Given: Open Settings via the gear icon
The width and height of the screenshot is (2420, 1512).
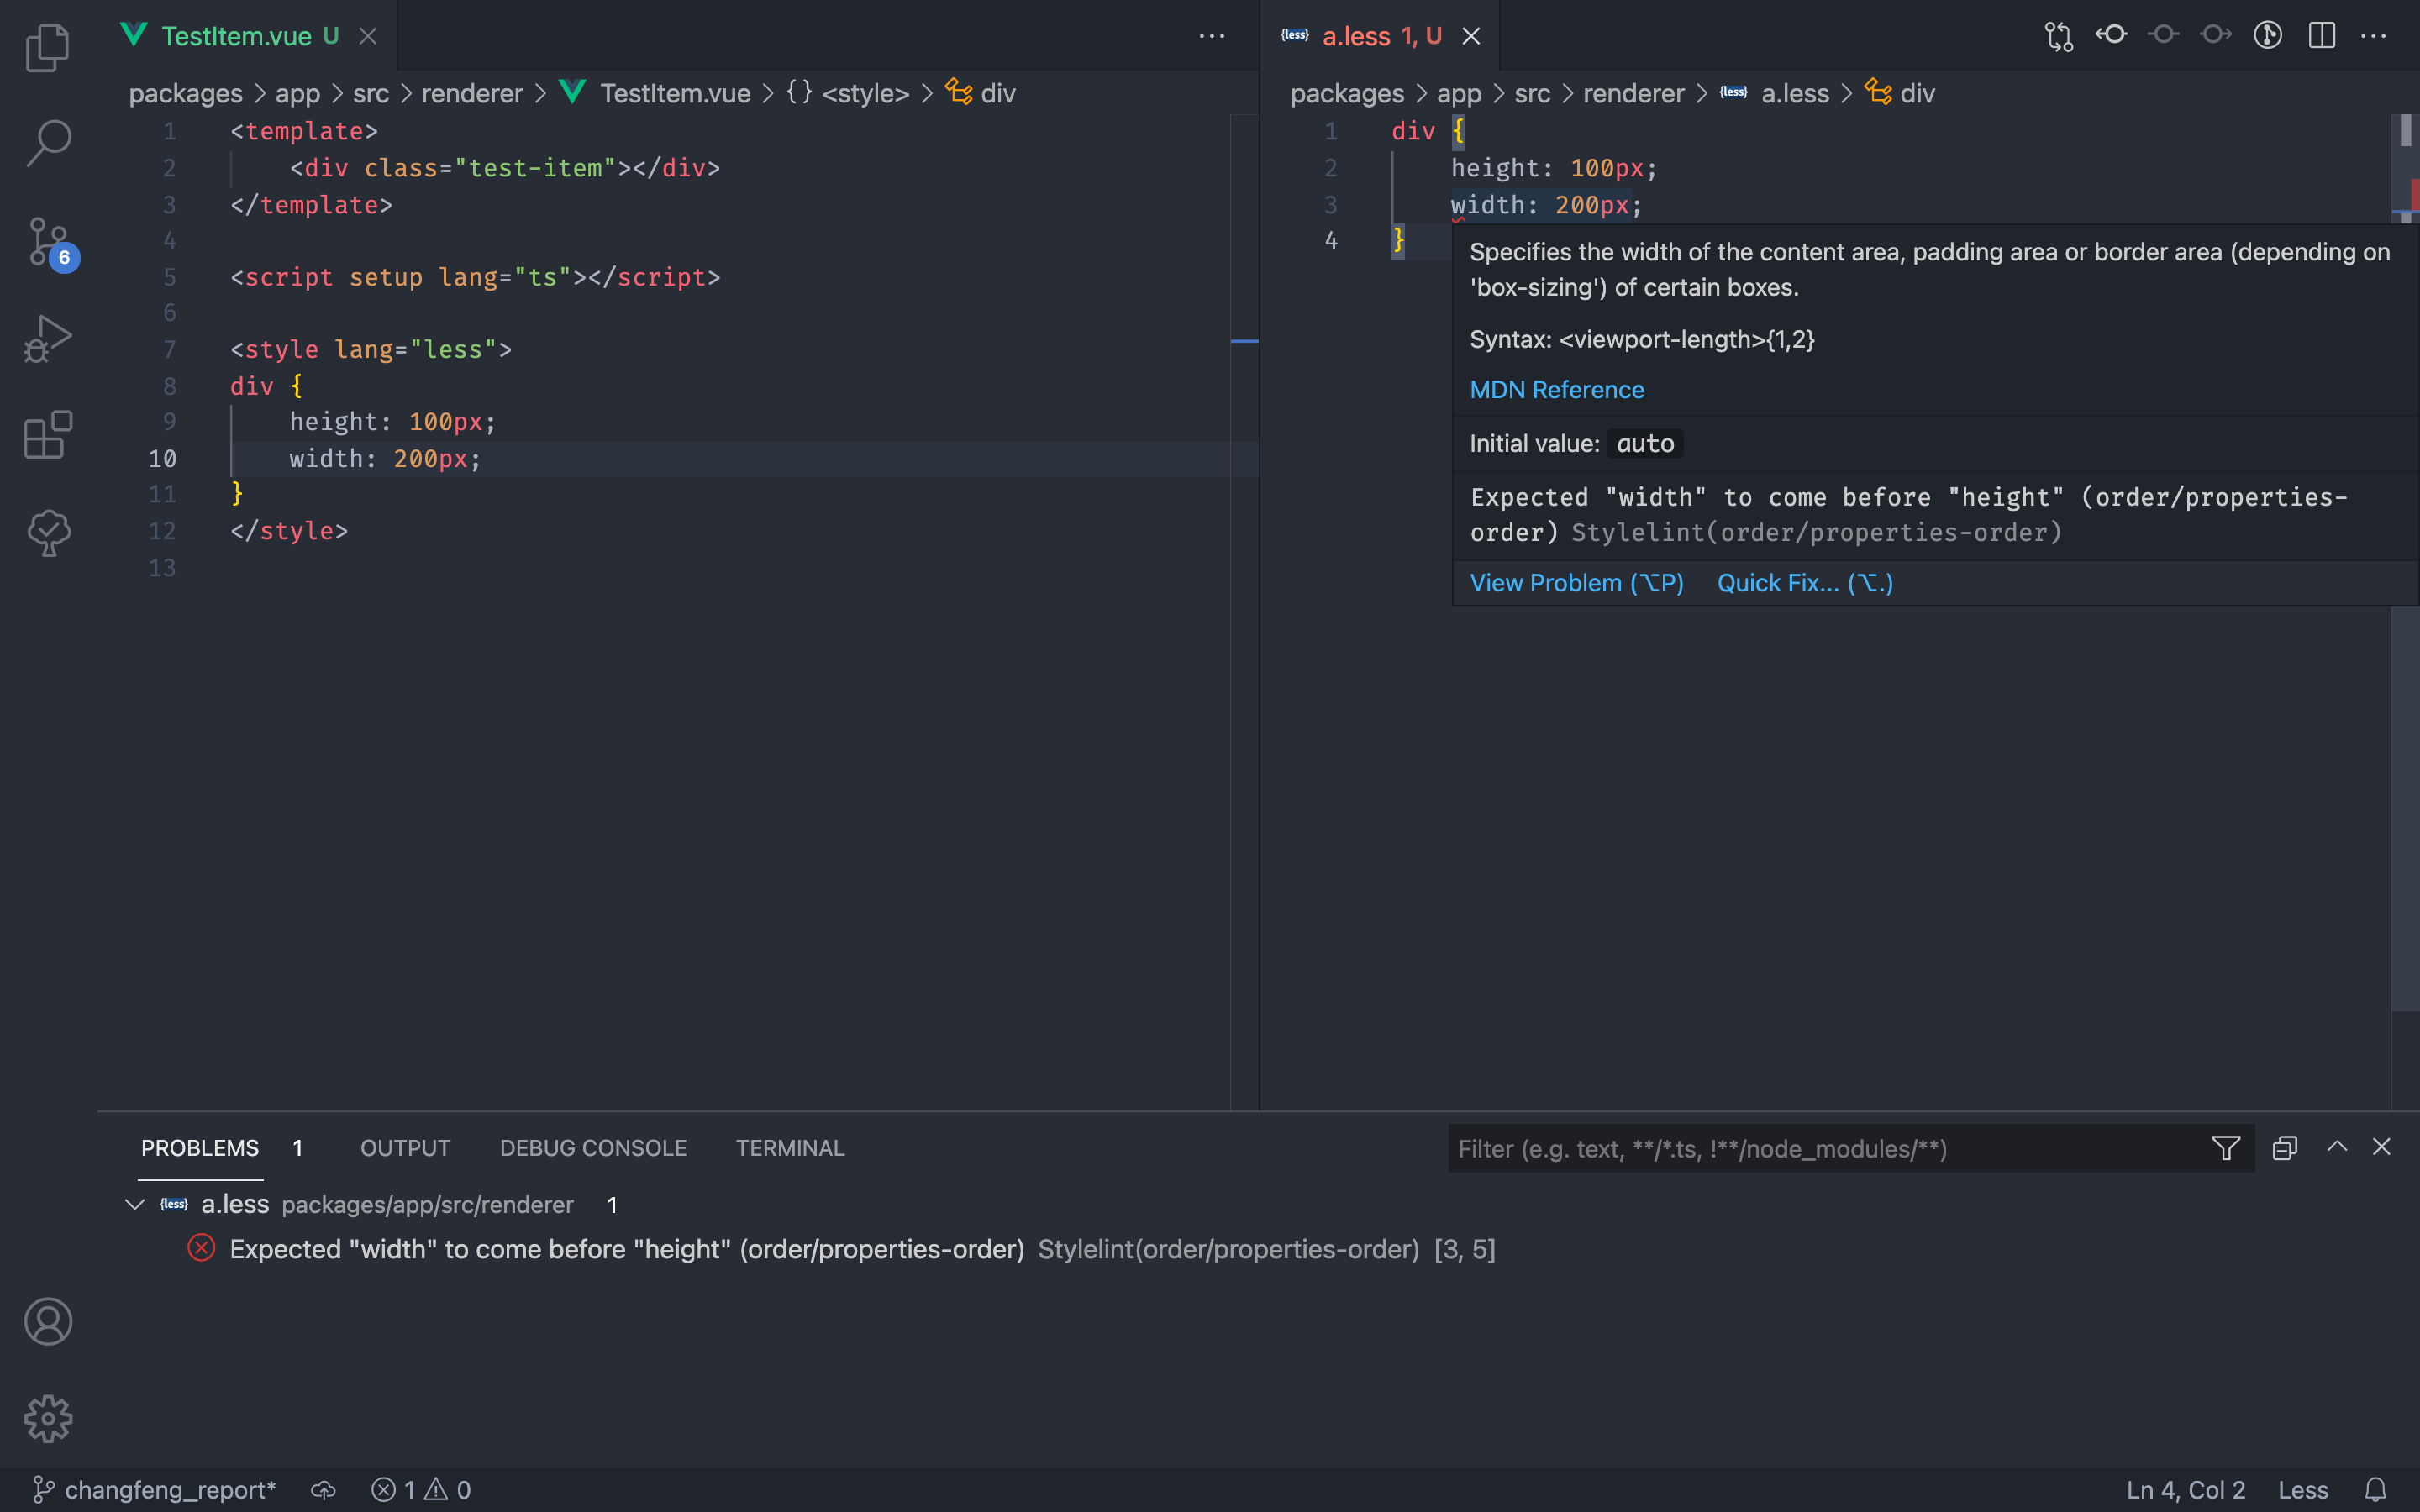Looking at the screenshot, I should pyautogui.click(x=47, y=1418).
